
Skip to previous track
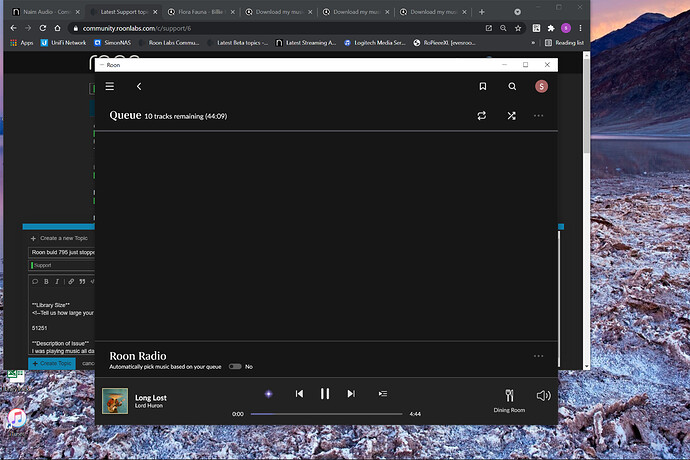tap(299, 394)
